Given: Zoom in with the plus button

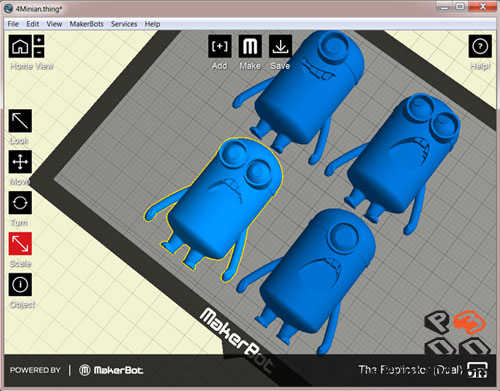Looking at the screenshot, I should click(39, 40).
